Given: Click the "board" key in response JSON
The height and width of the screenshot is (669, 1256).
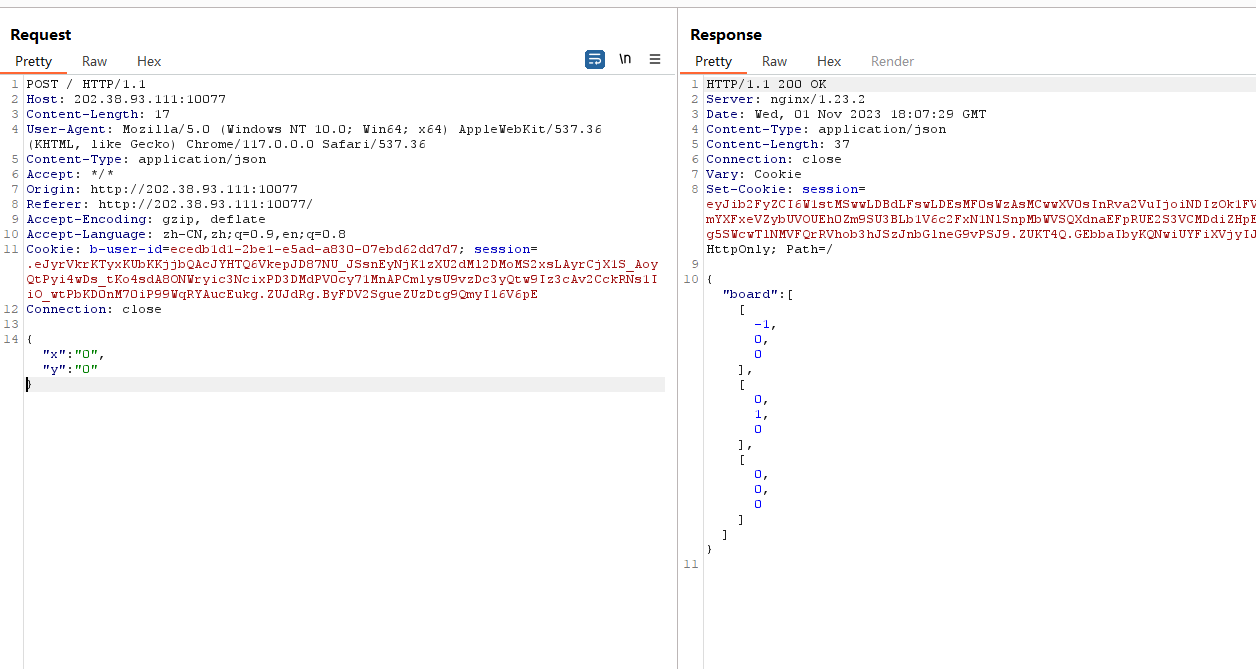Looking at the screenshot, I should 749,294.
